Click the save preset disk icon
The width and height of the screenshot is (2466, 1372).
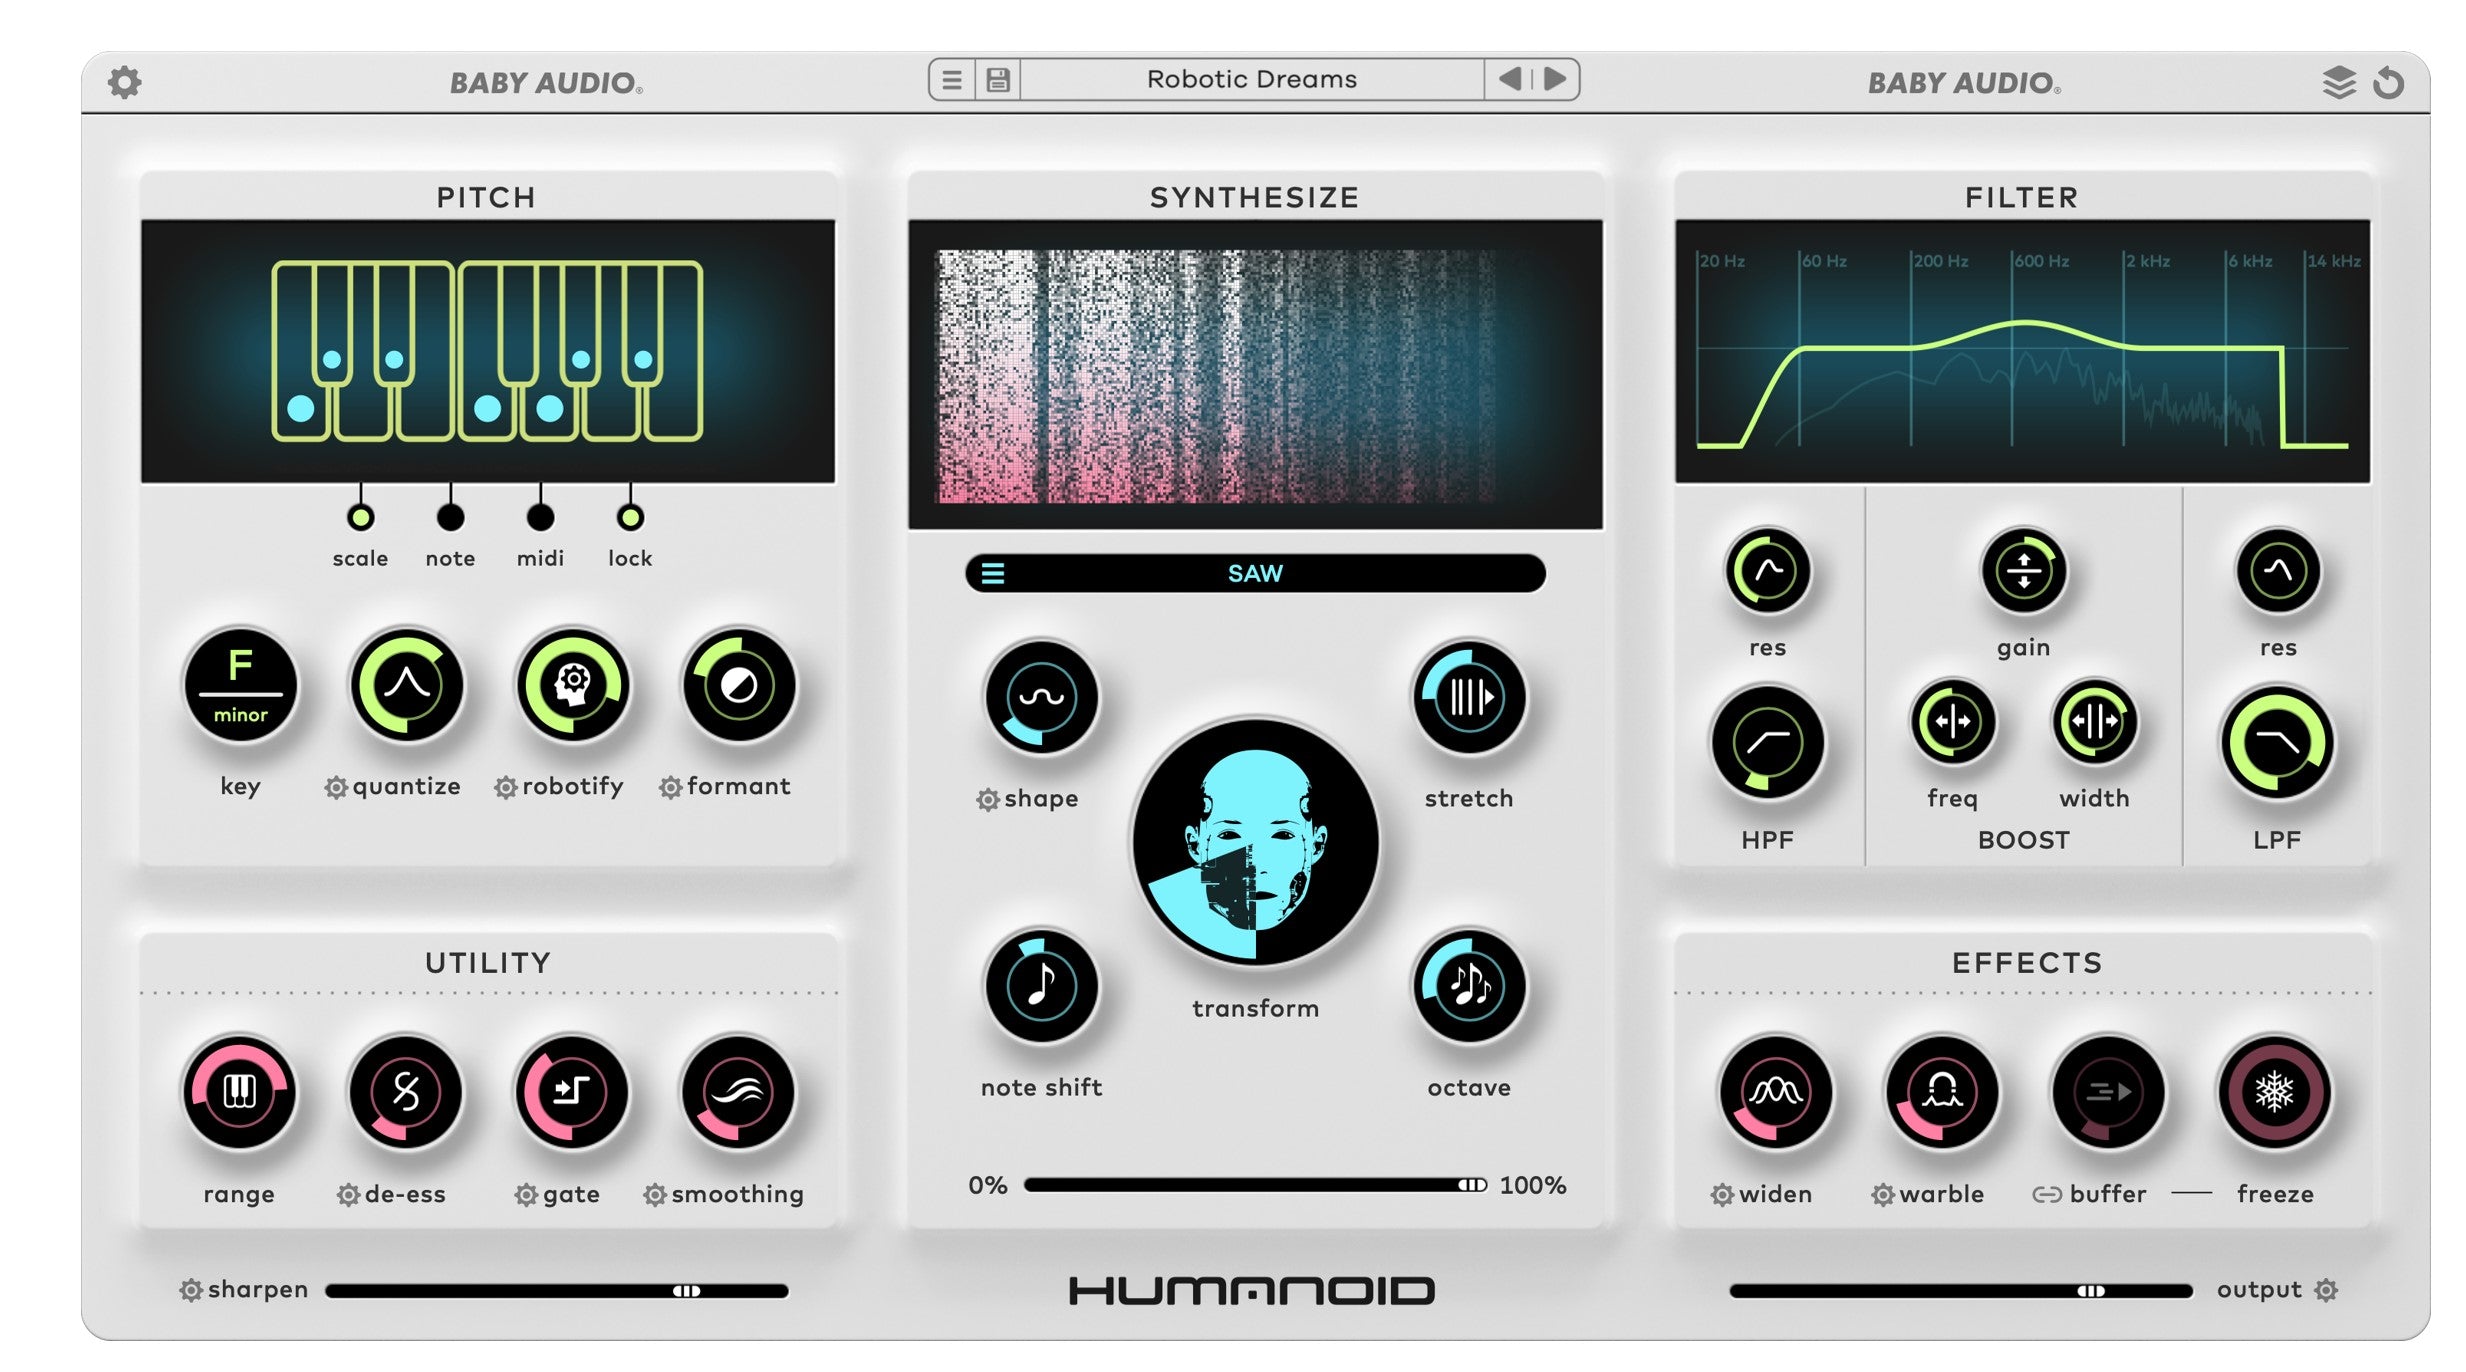(x=996, y=79)
